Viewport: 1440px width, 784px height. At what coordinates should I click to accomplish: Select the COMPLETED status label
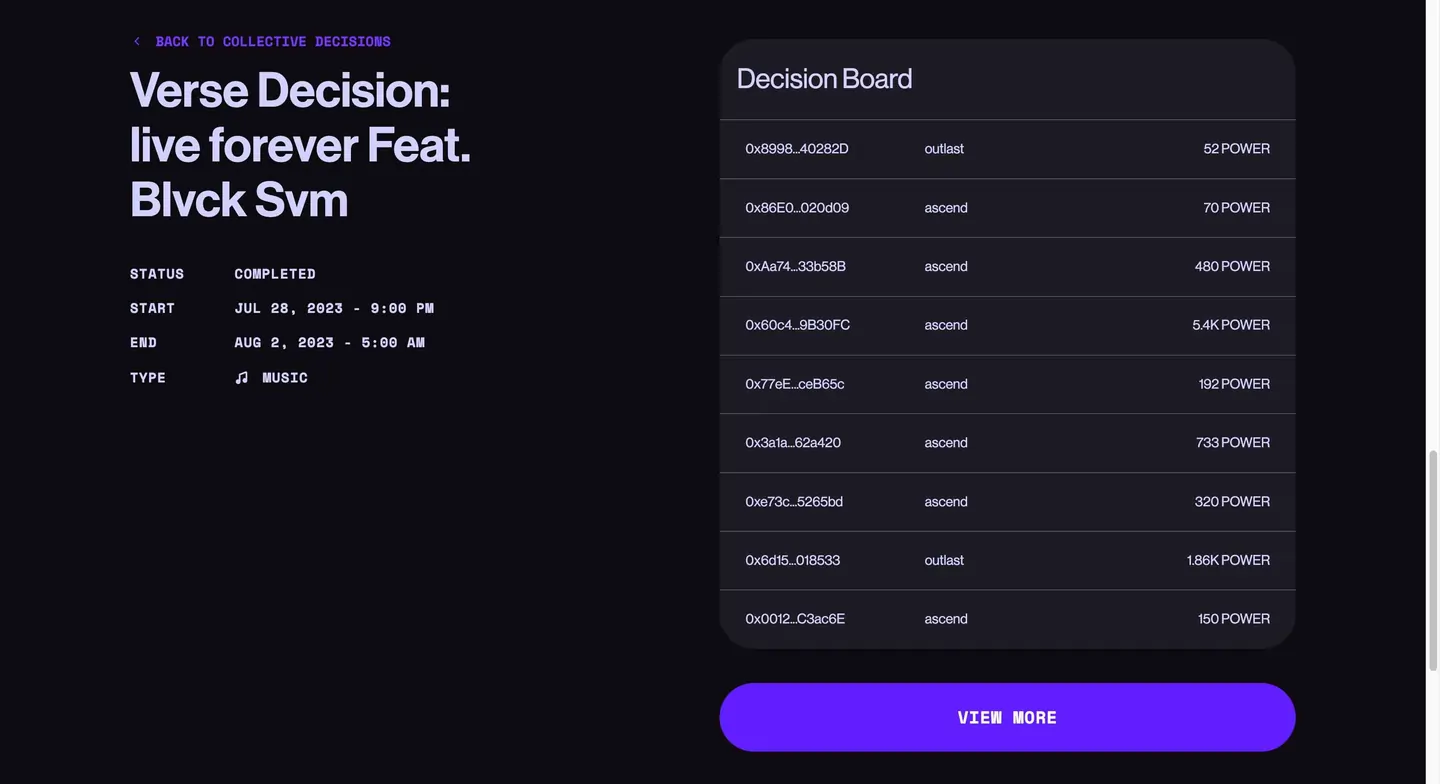point(275,274)
